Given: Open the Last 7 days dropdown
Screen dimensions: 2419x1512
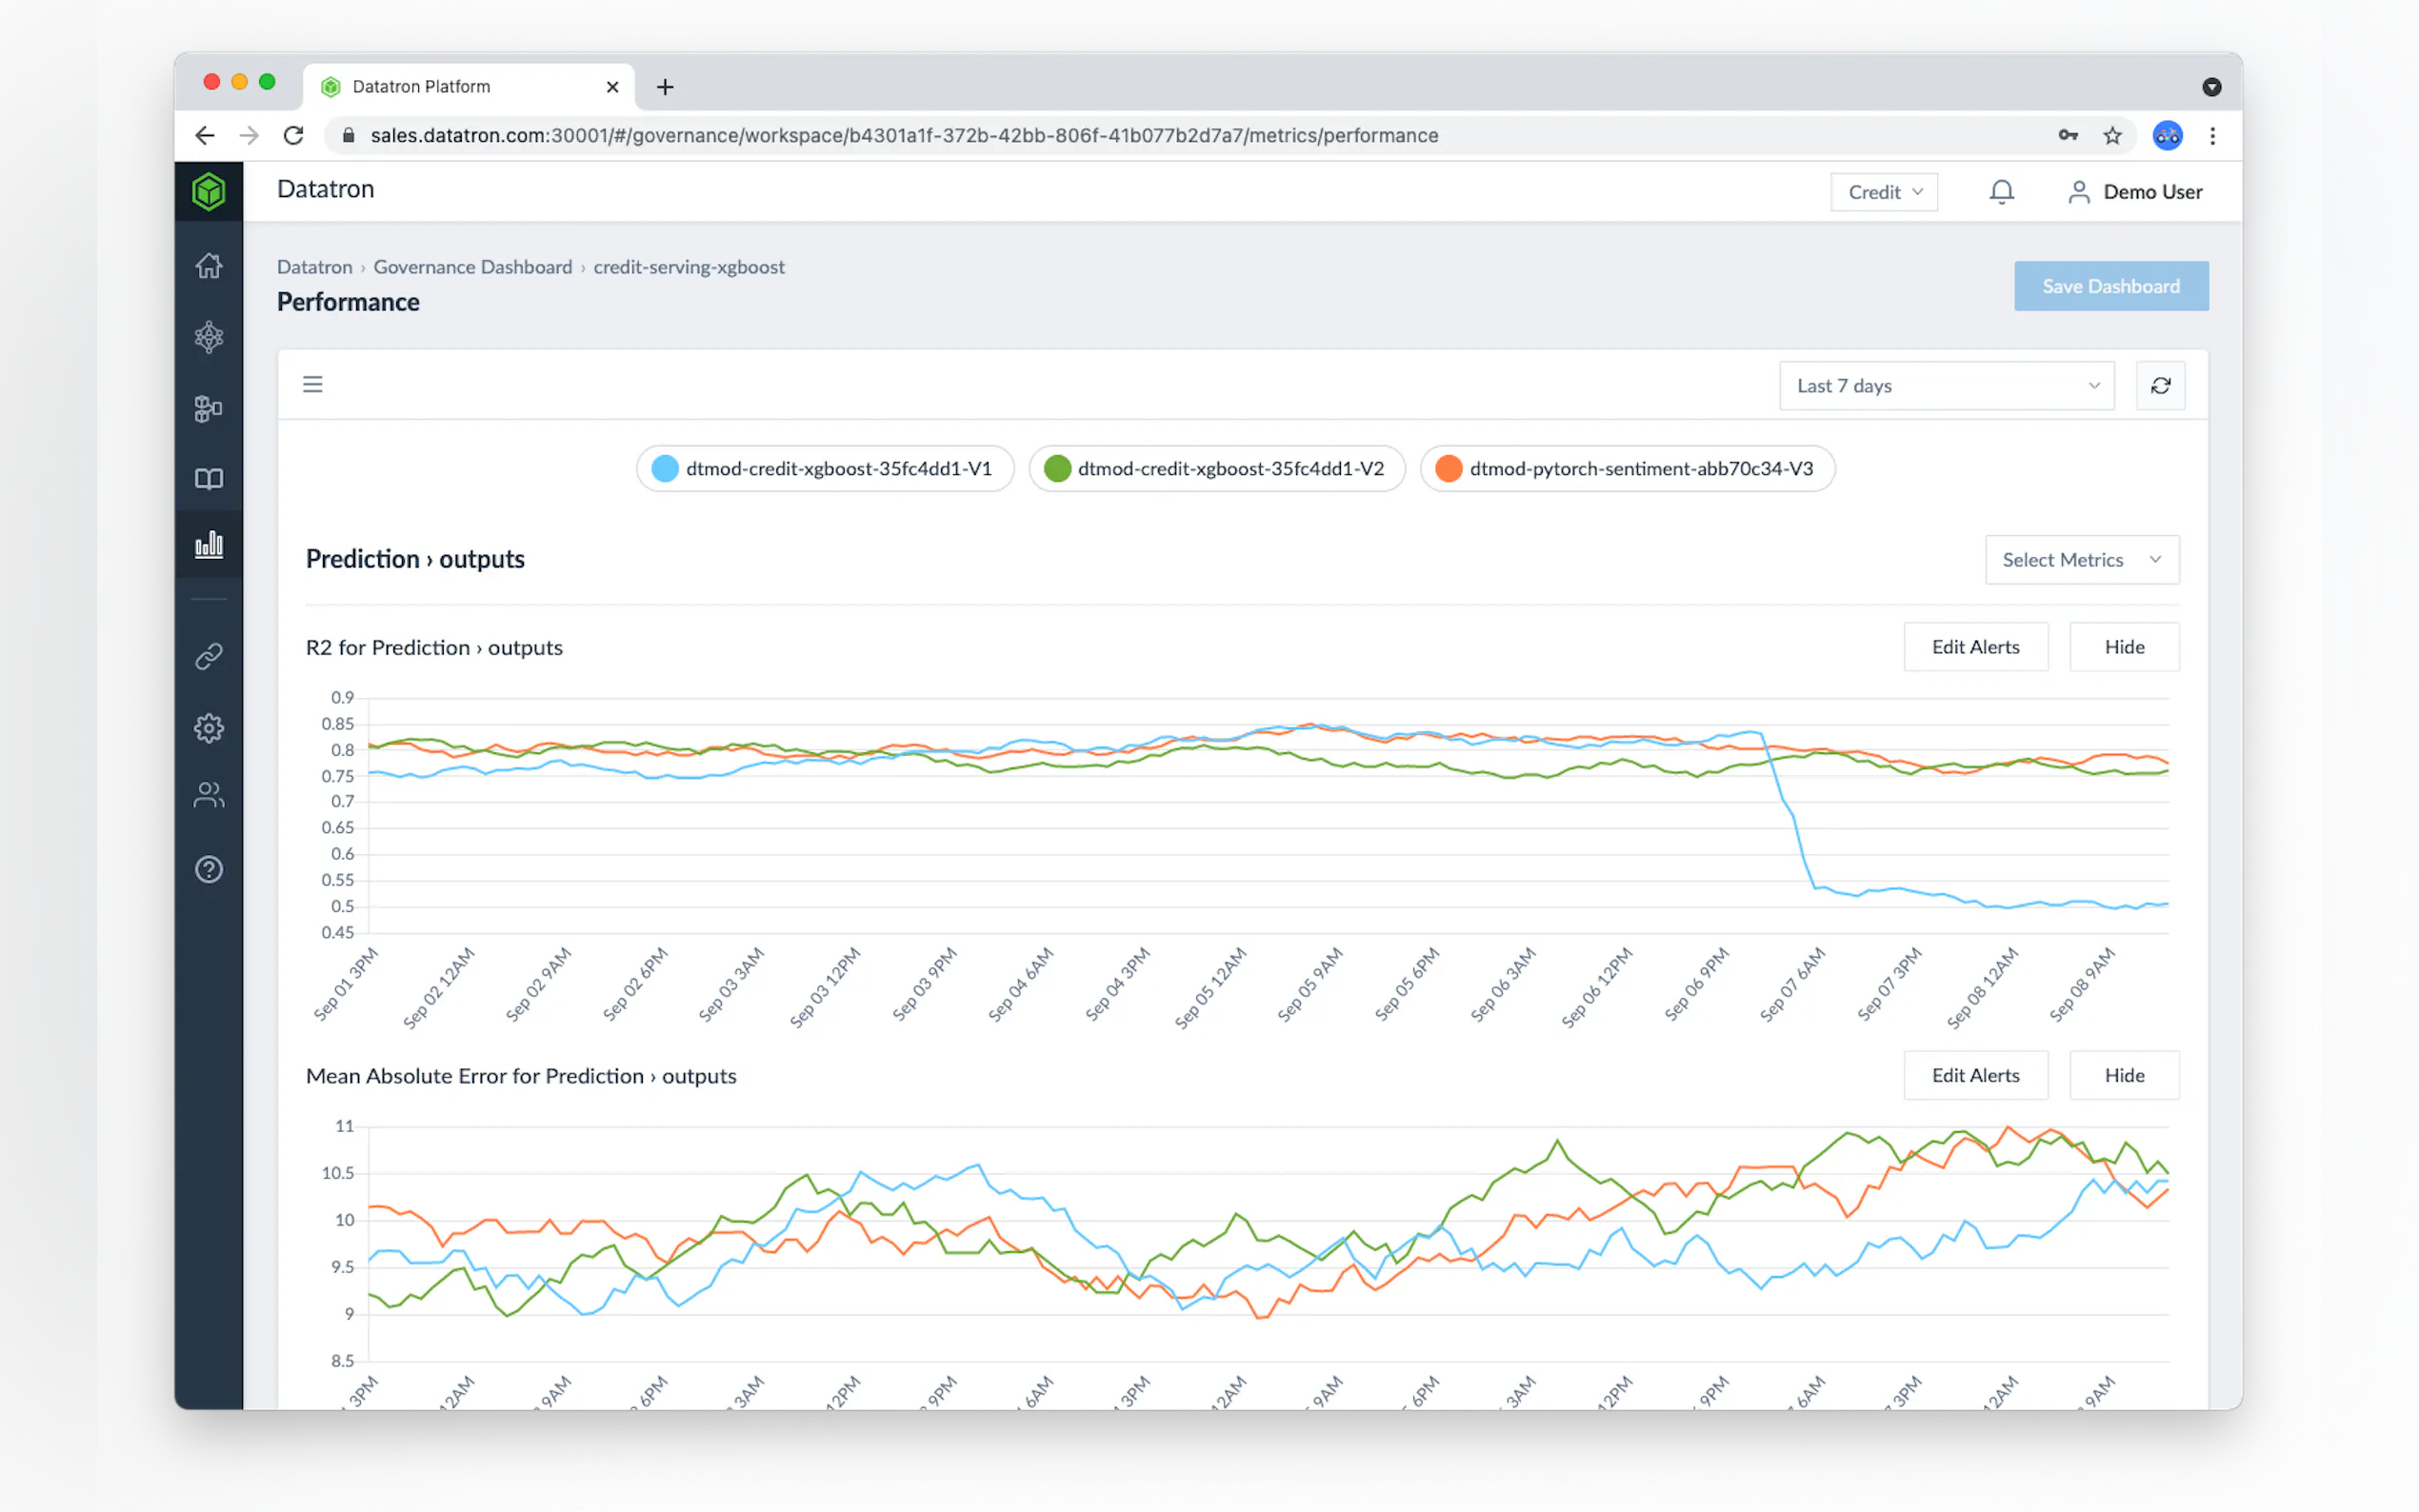Looking at the screenshot, I should (1946, 386).
